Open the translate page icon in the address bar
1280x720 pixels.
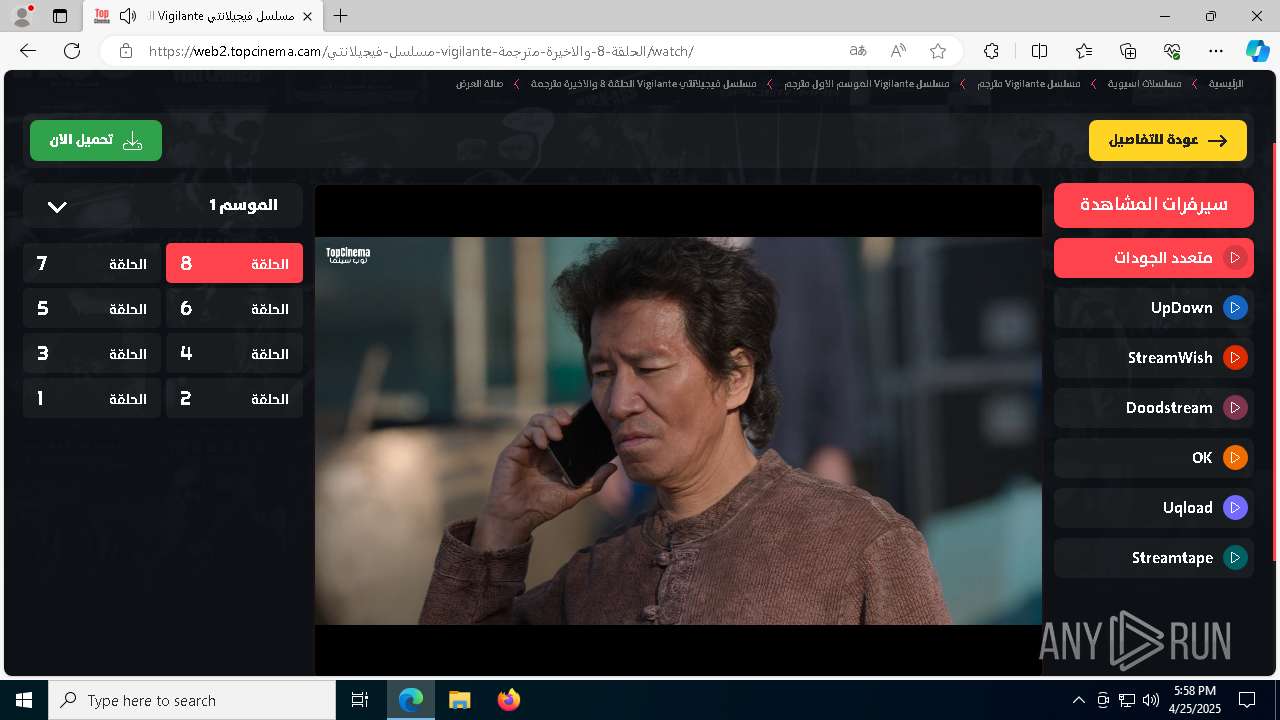[x=858, y=51]
